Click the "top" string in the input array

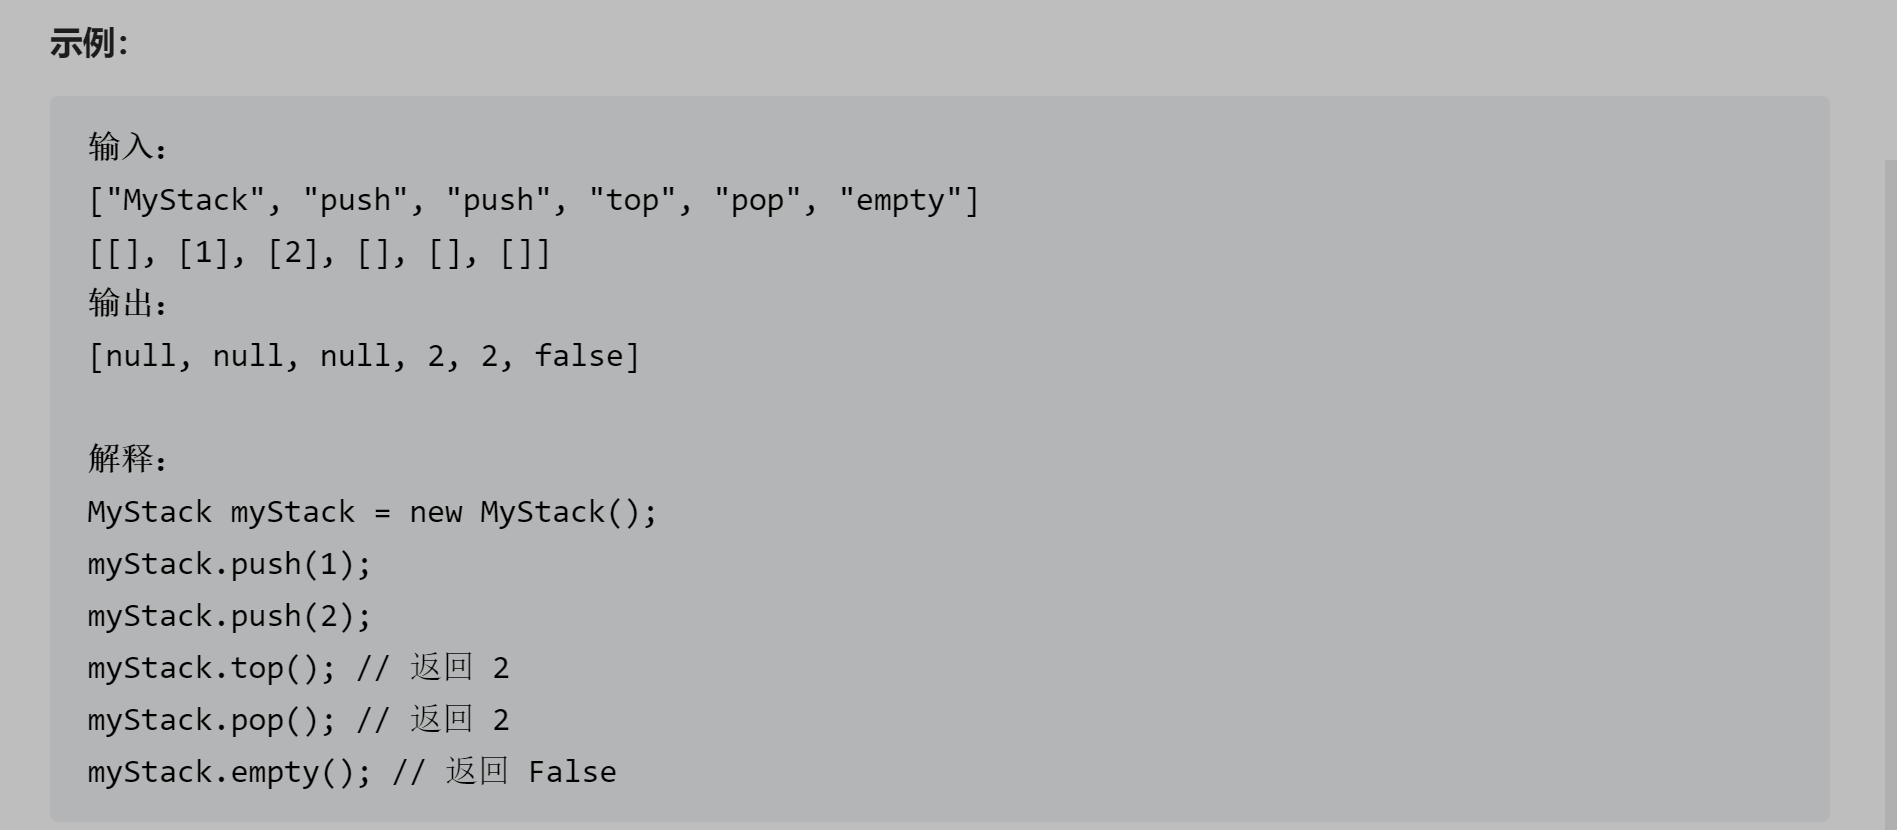tap(633, 200)
